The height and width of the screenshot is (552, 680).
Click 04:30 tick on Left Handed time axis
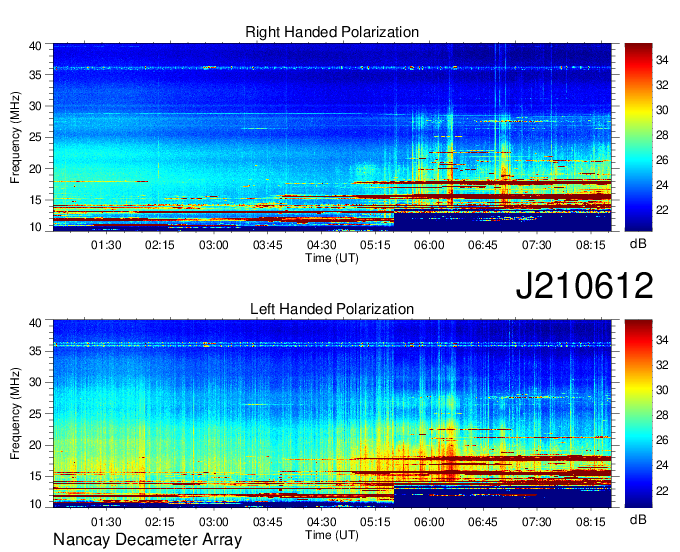[321, 522]
